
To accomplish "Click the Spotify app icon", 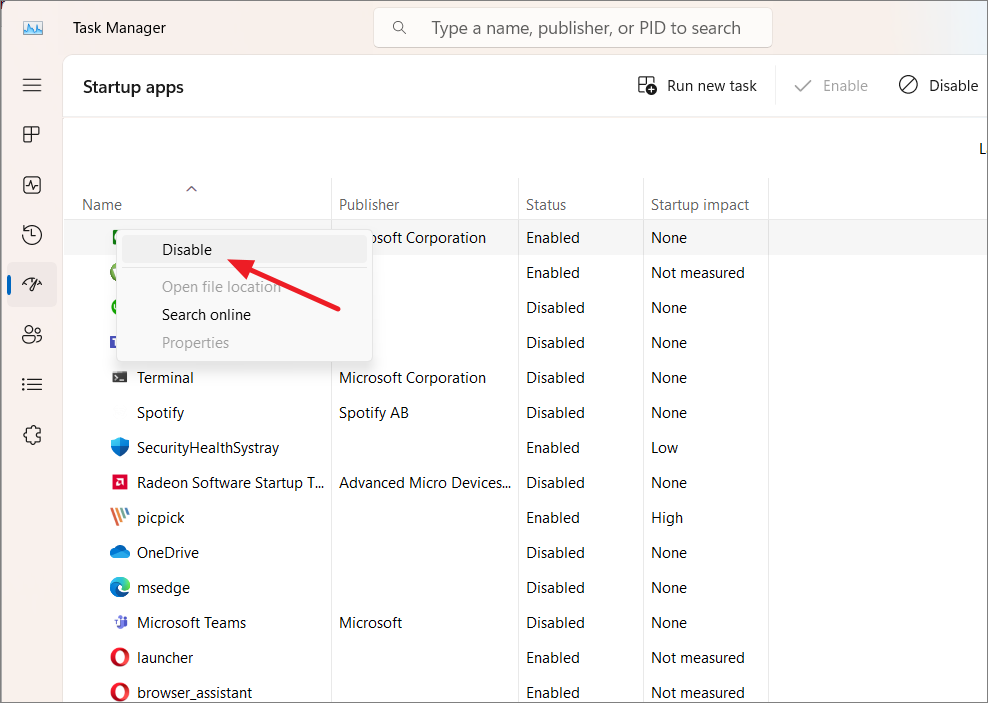I will pyautogui.click(x=122, y=412).
